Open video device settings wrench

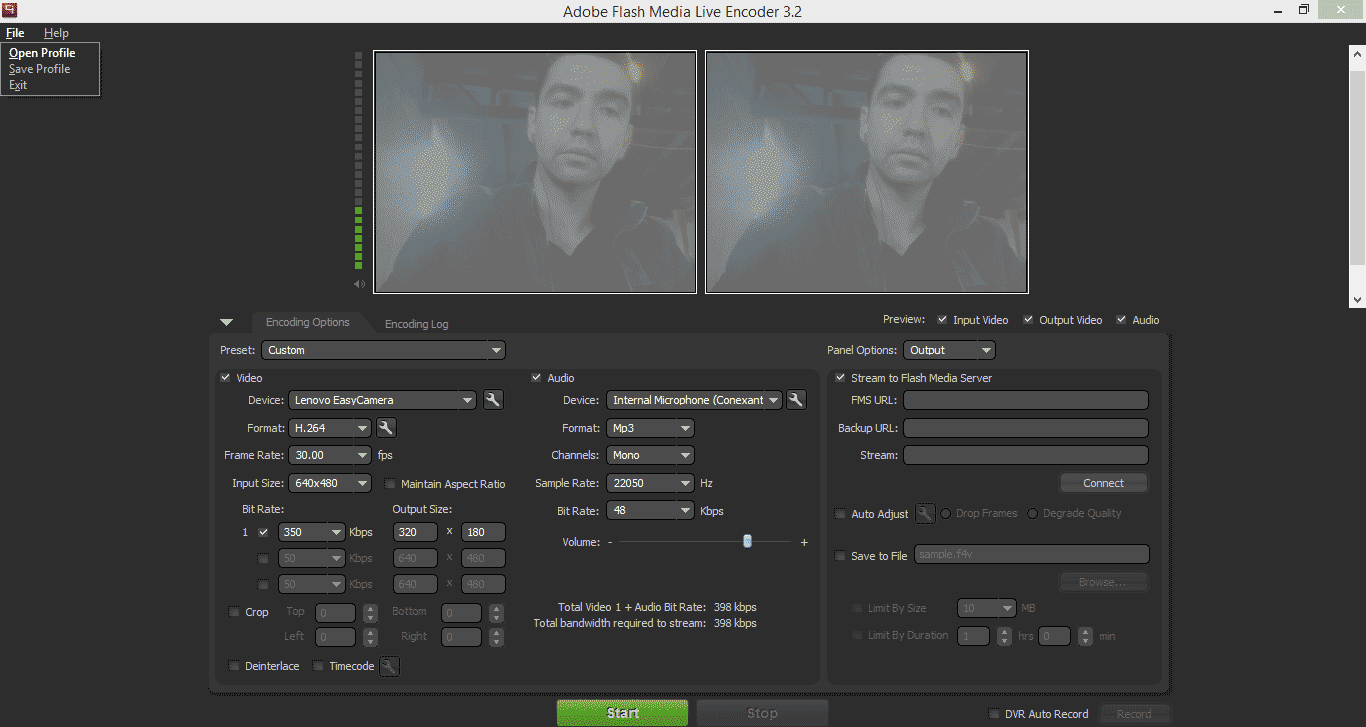point(492,400)
